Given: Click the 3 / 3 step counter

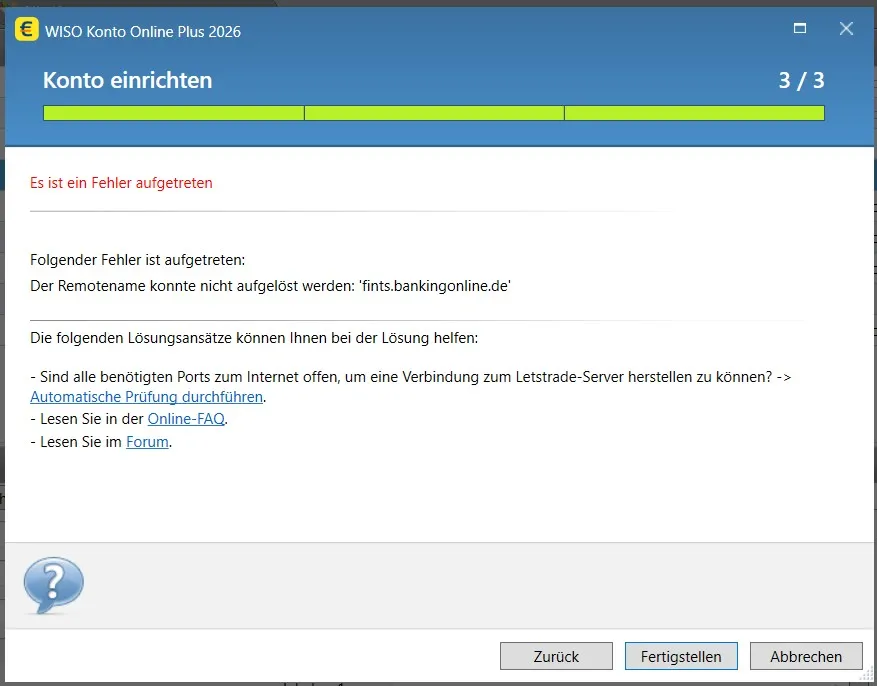Looking at the screenshot, I should (x=801, y=81).
